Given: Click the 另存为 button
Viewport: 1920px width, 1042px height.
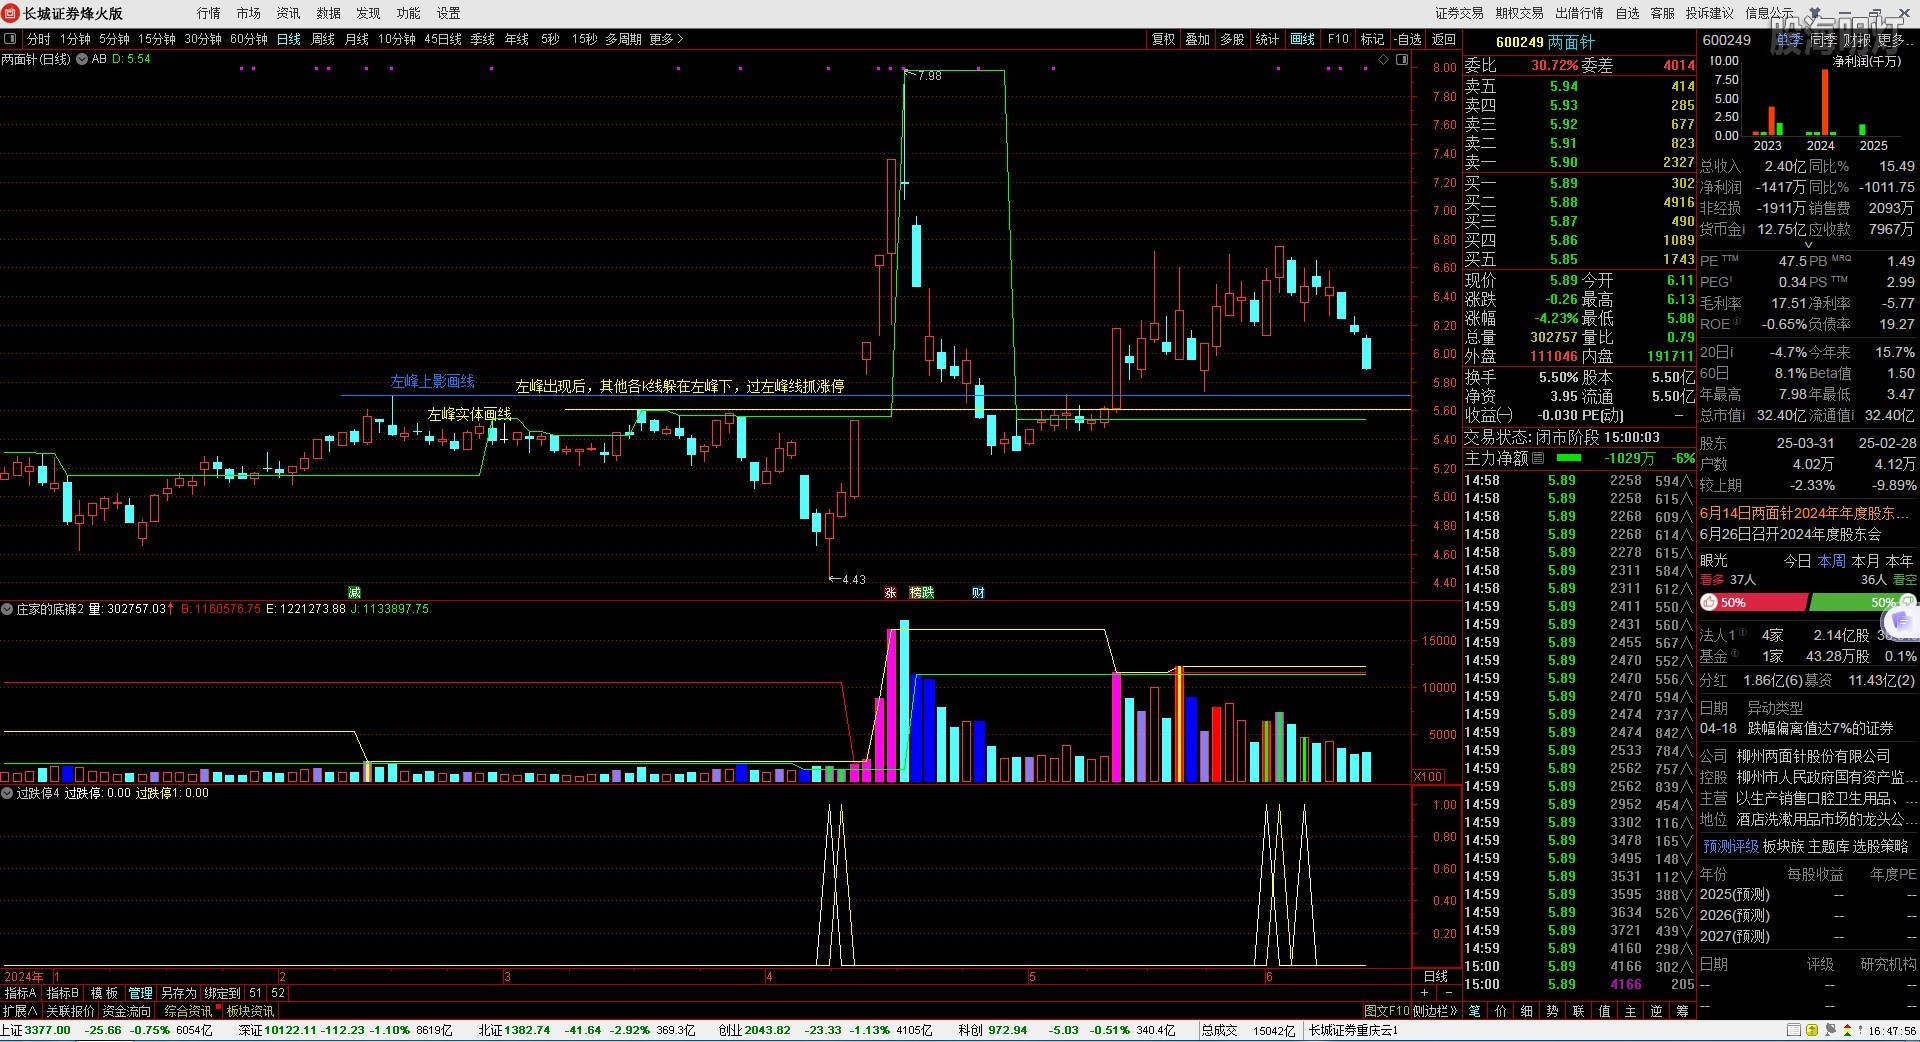Looking at the screenshot, I should 179,993.
